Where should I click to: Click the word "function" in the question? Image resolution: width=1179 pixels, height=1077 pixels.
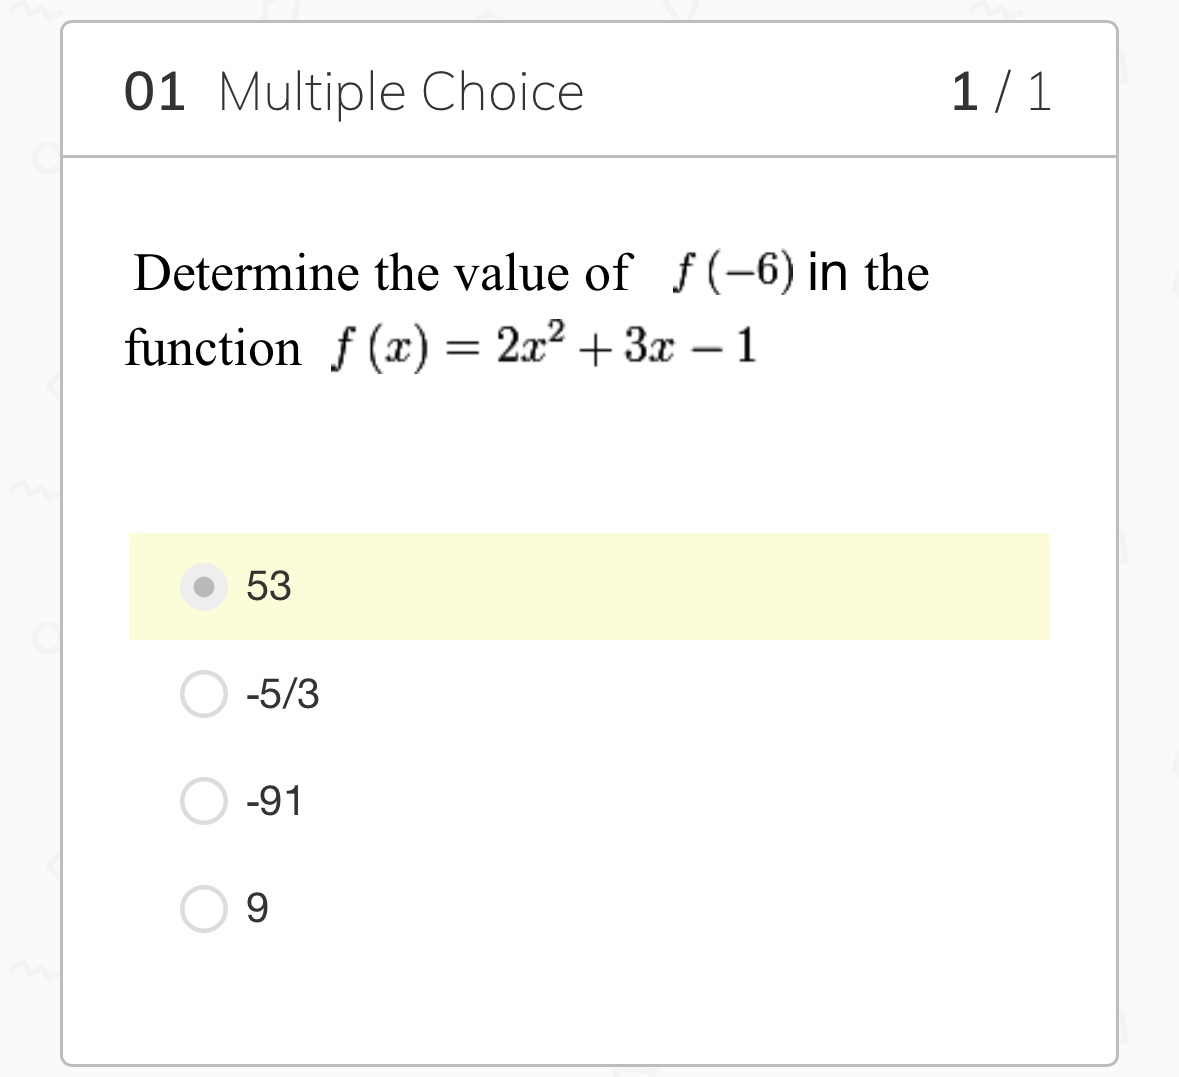pyautogui.click(x=212, y=349)
